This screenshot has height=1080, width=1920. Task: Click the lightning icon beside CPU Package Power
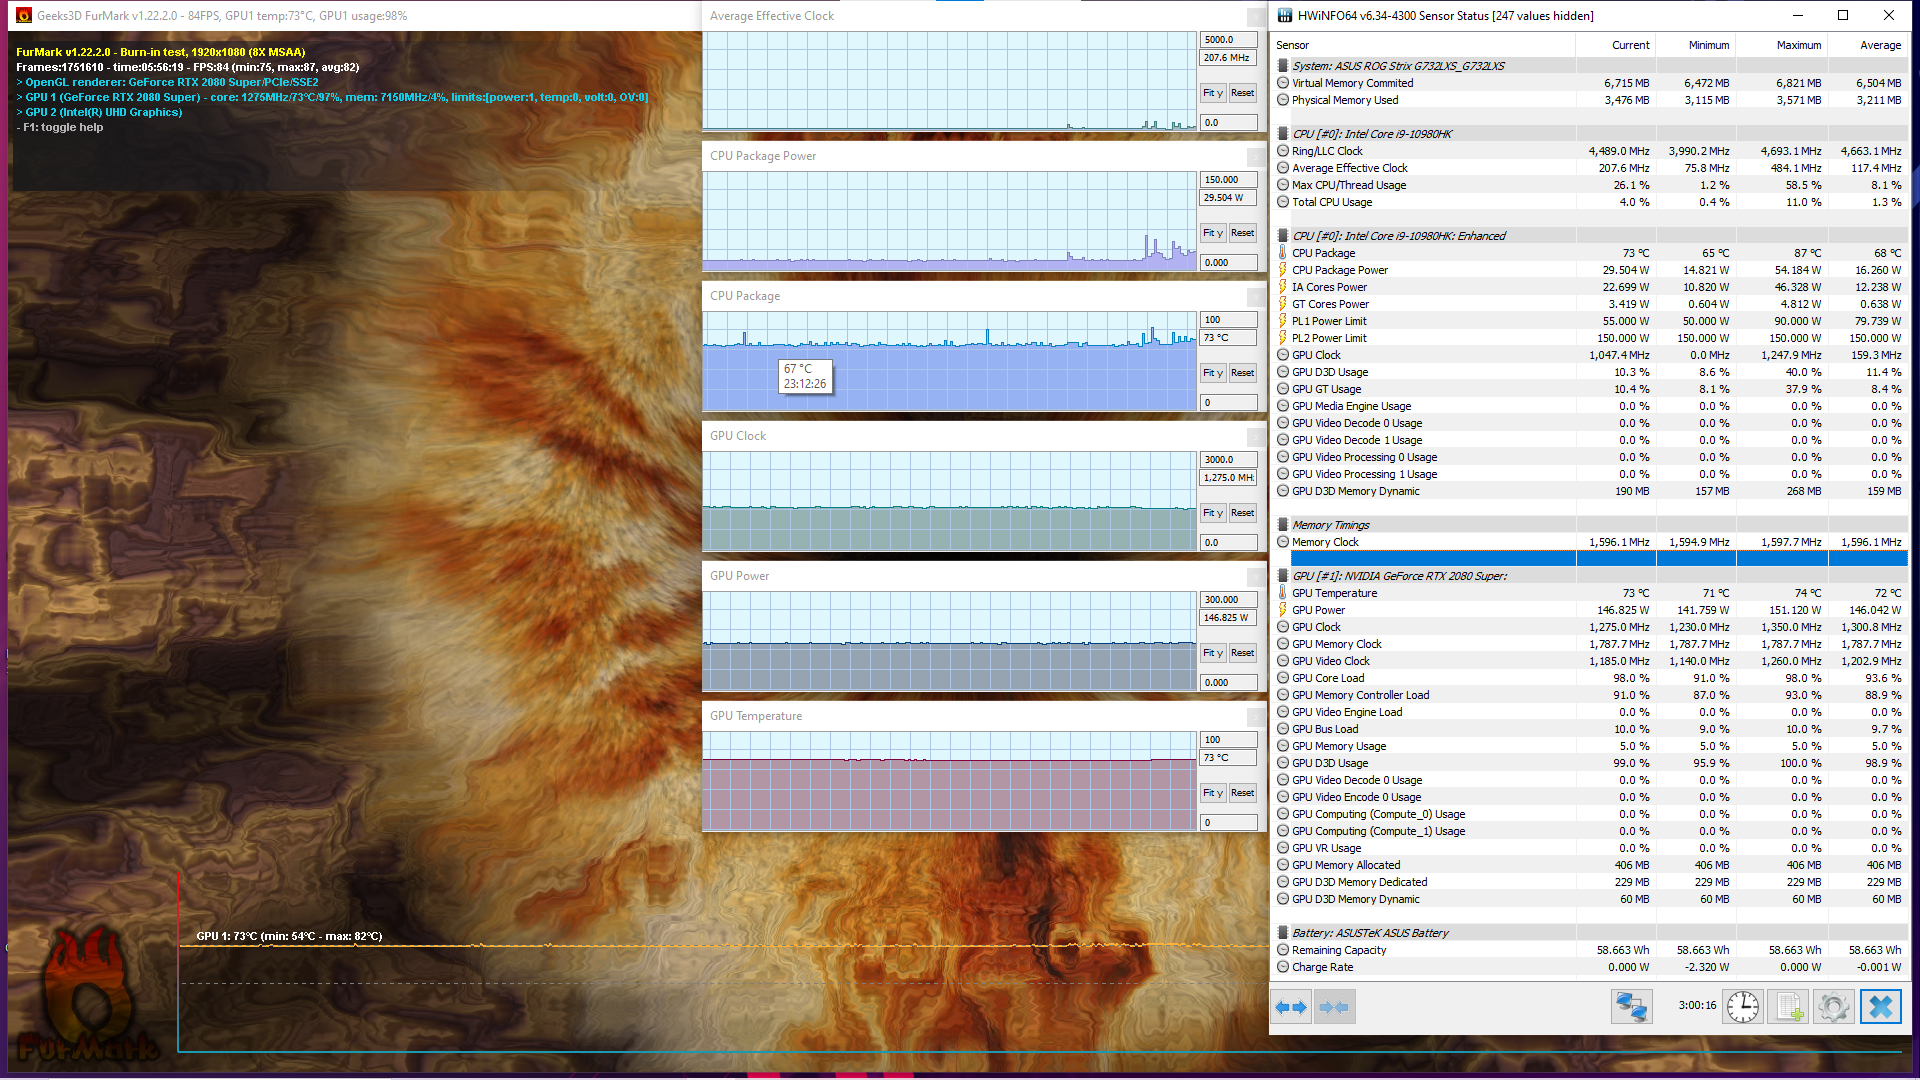1283,270
